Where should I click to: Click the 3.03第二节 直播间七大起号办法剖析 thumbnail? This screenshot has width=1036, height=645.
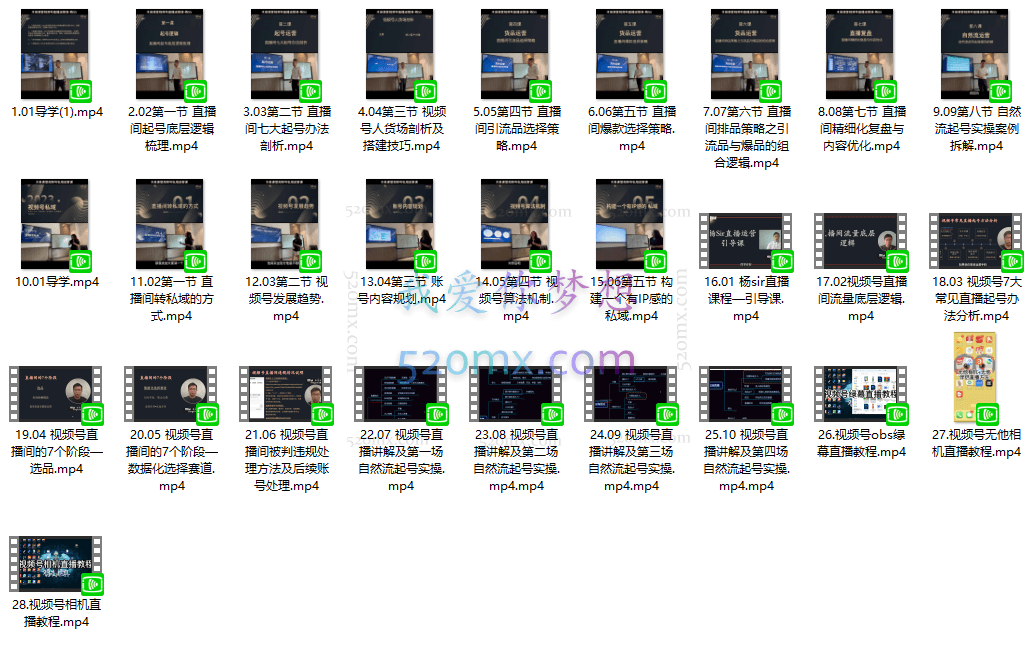pyautogui.click(x=286, y=55)
